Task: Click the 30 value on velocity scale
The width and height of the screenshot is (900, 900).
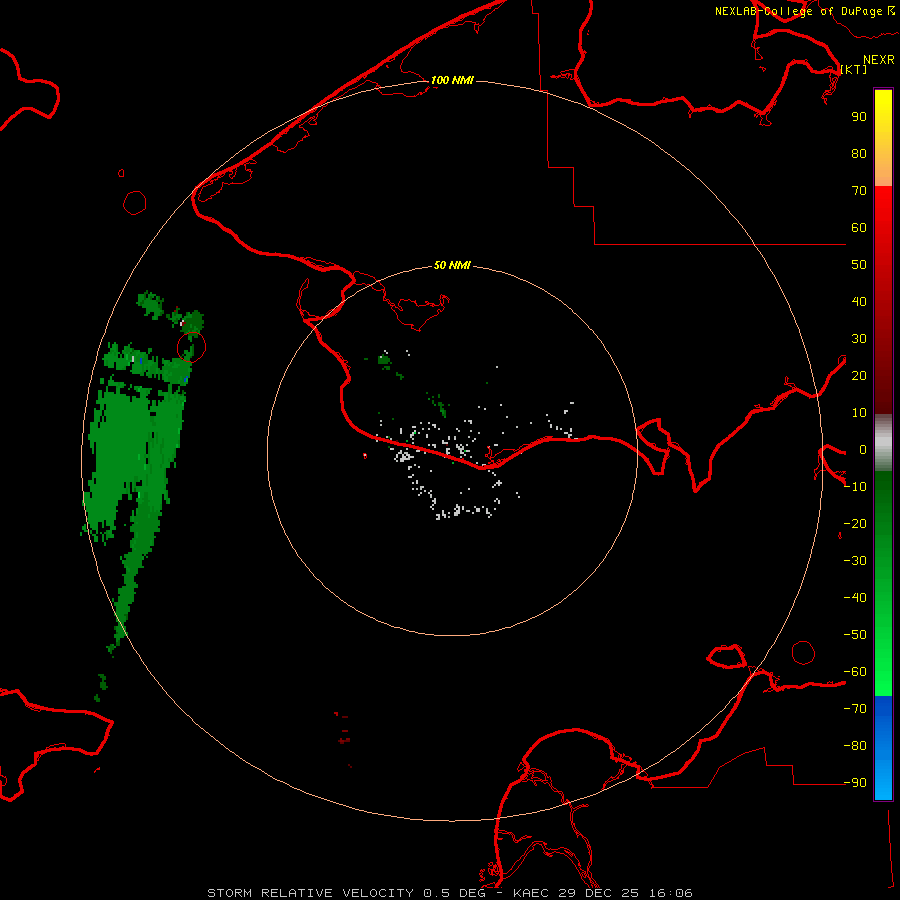Action: 859,339
